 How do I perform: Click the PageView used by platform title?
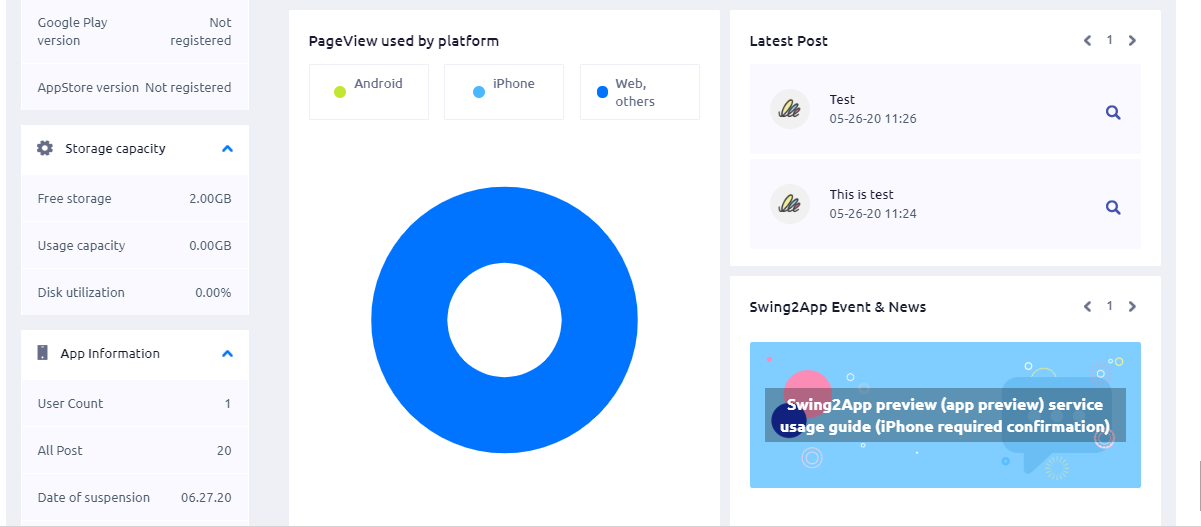[x=404, y=41]
